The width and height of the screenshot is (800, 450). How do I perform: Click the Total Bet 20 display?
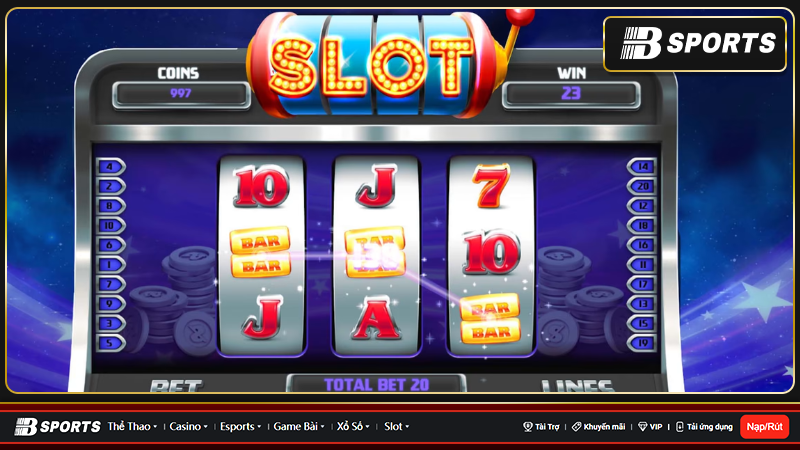click(x=377, y=384)
